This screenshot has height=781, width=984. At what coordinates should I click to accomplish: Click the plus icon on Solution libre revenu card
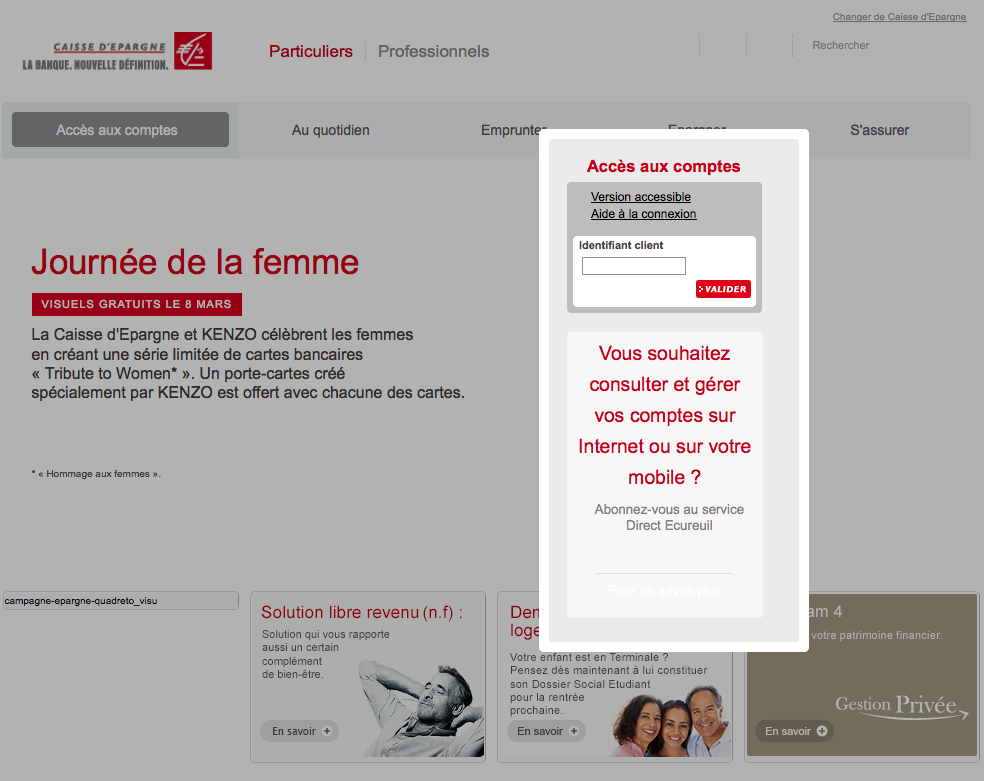pyautogui.click(x=327, y=731)
